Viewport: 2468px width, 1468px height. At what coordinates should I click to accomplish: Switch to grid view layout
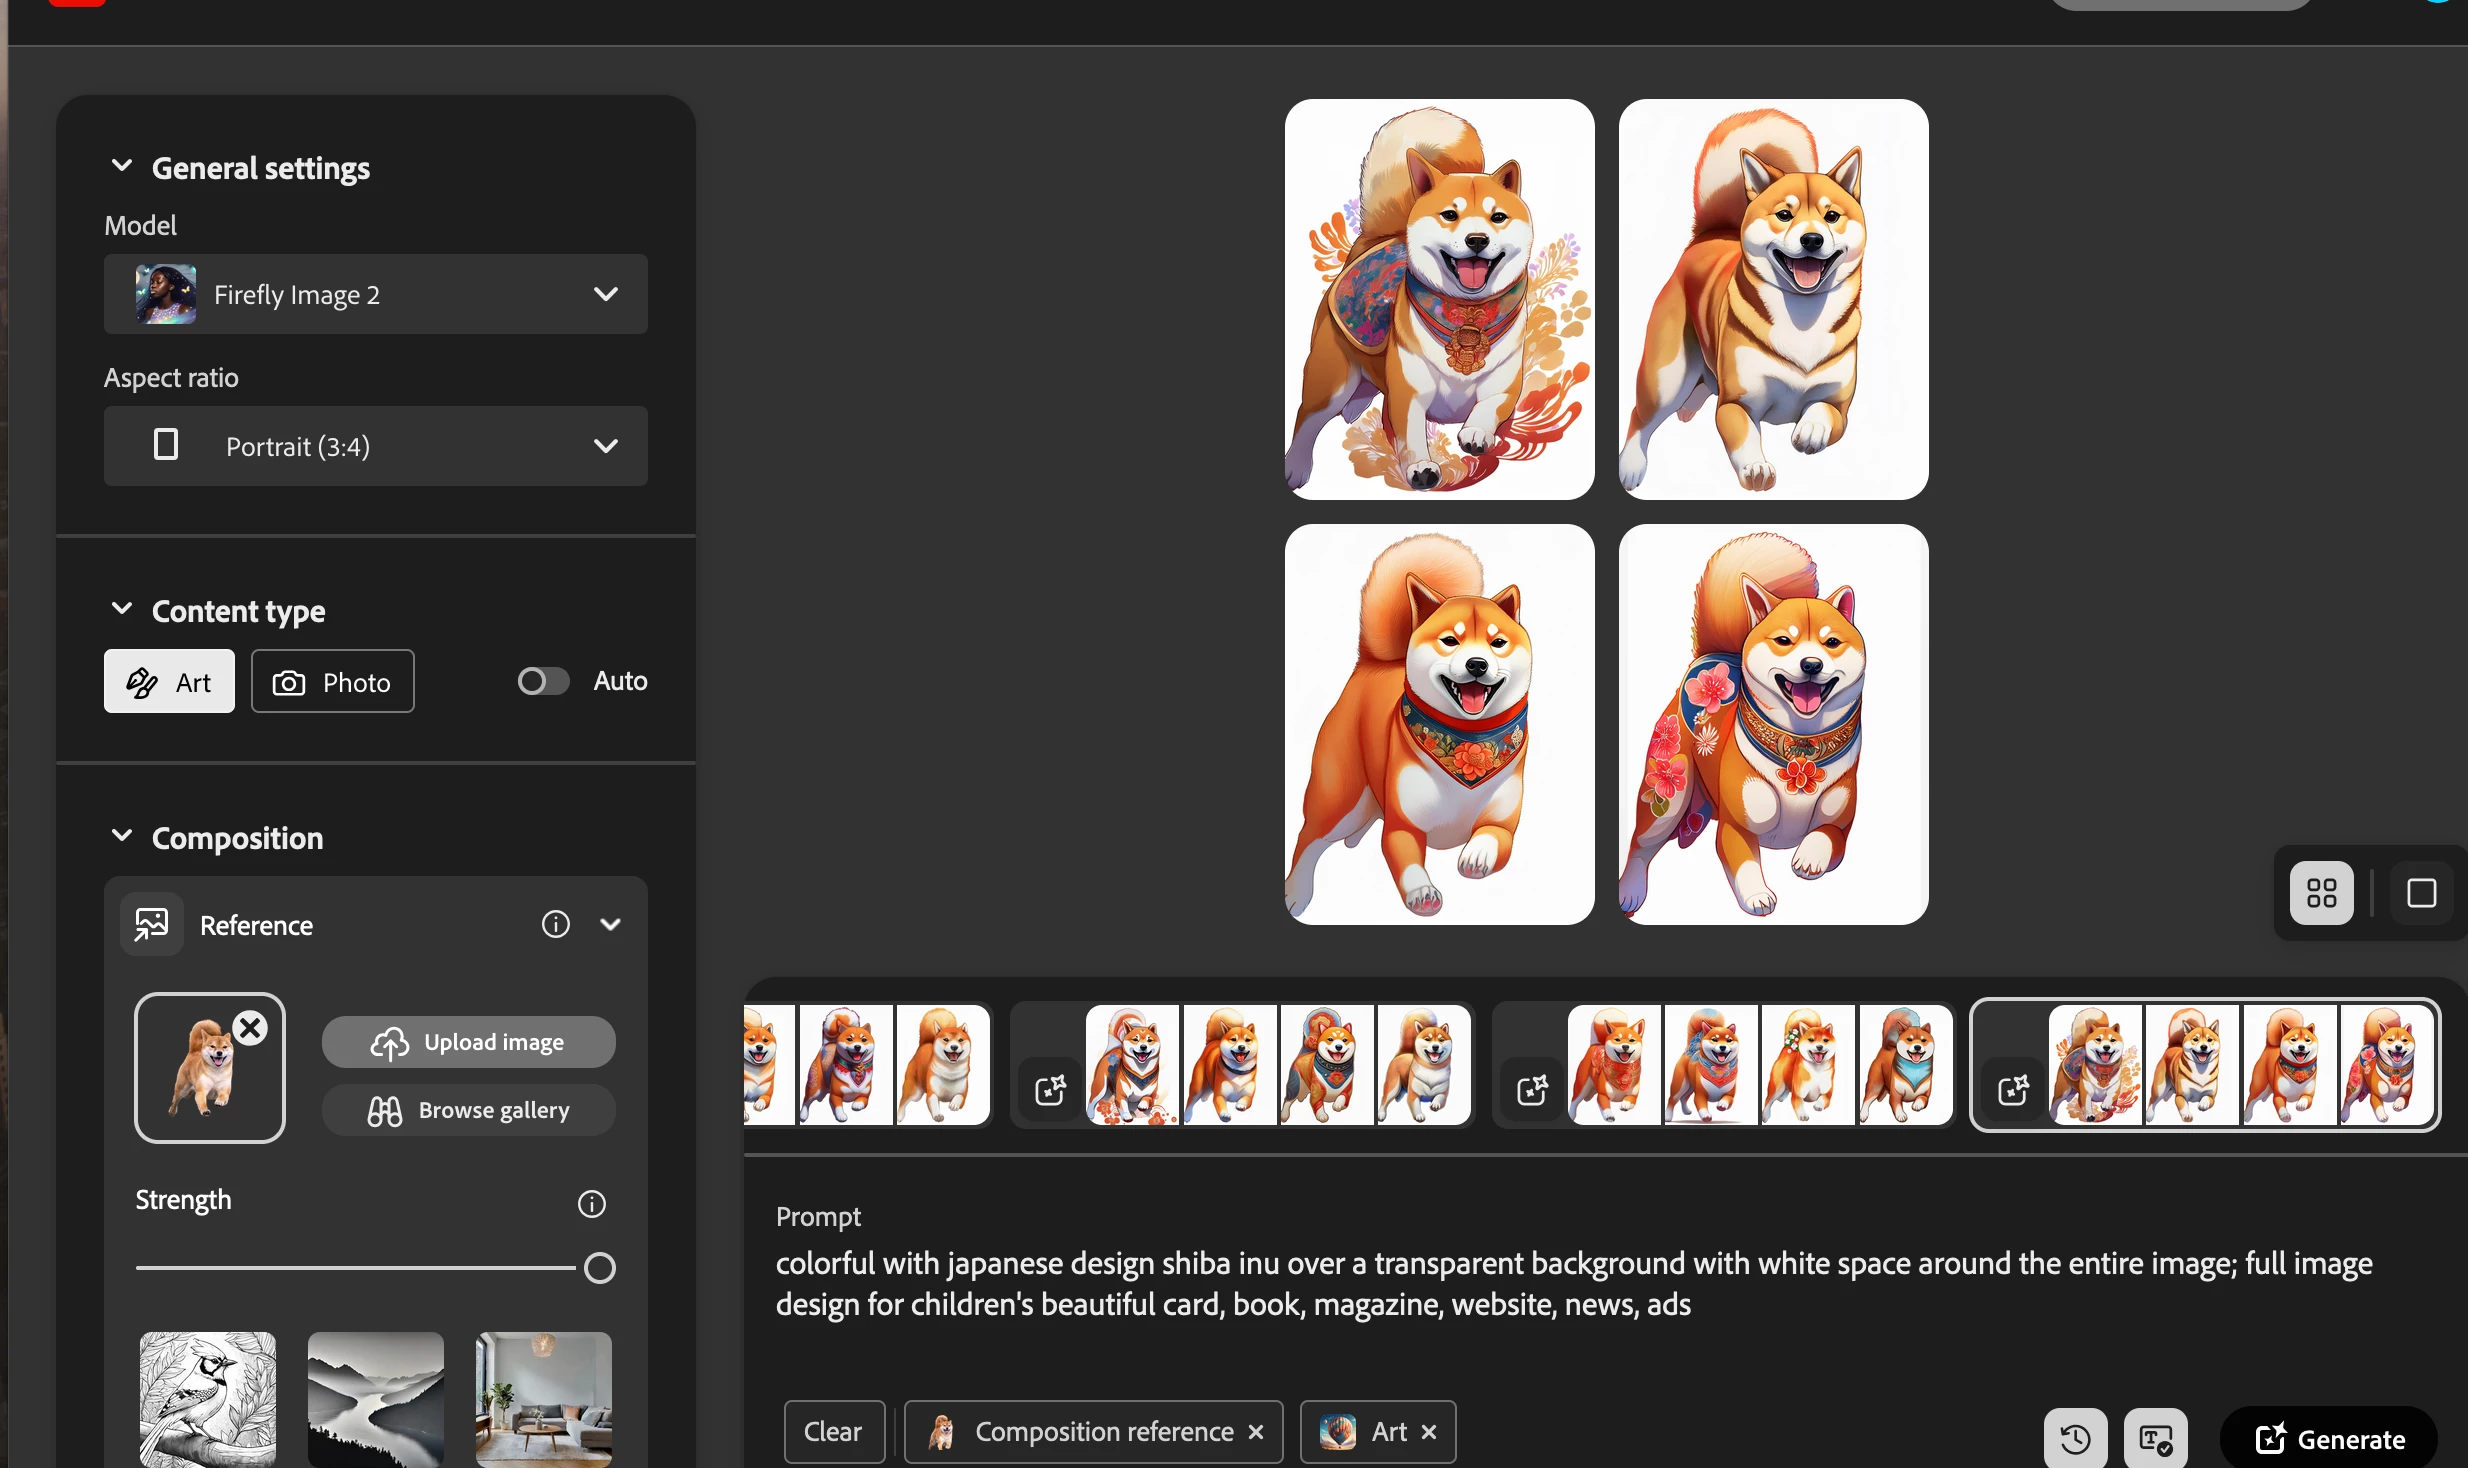[x=2321, y=892]
